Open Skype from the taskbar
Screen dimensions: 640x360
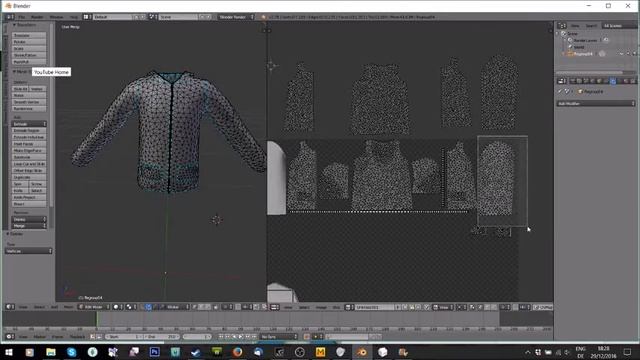[71, 352]
